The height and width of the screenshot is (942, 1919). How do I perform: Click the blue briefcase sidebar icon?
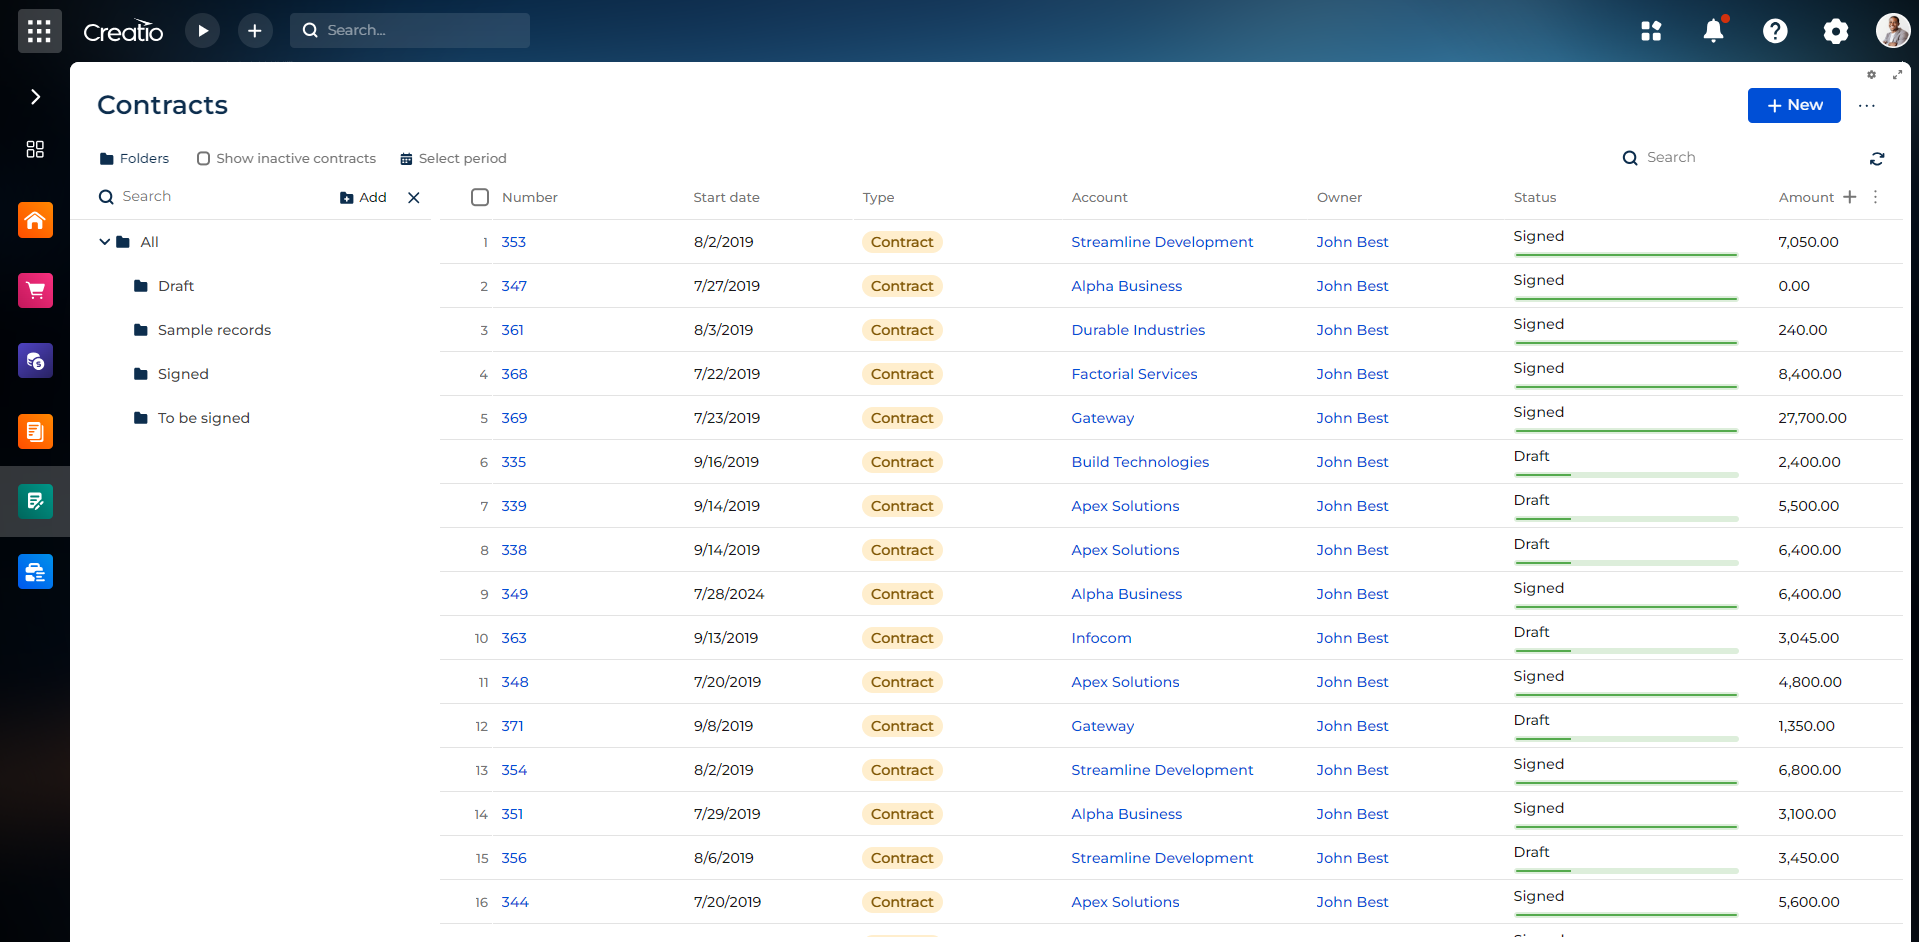(35, 571)
